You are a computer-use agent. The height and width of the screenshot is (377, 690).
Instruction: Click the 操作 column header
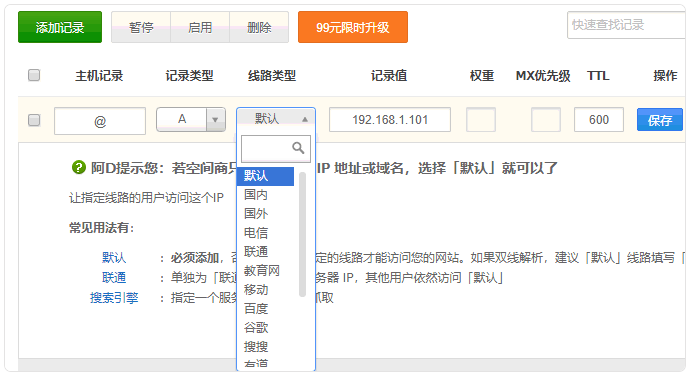click(665, 76)
